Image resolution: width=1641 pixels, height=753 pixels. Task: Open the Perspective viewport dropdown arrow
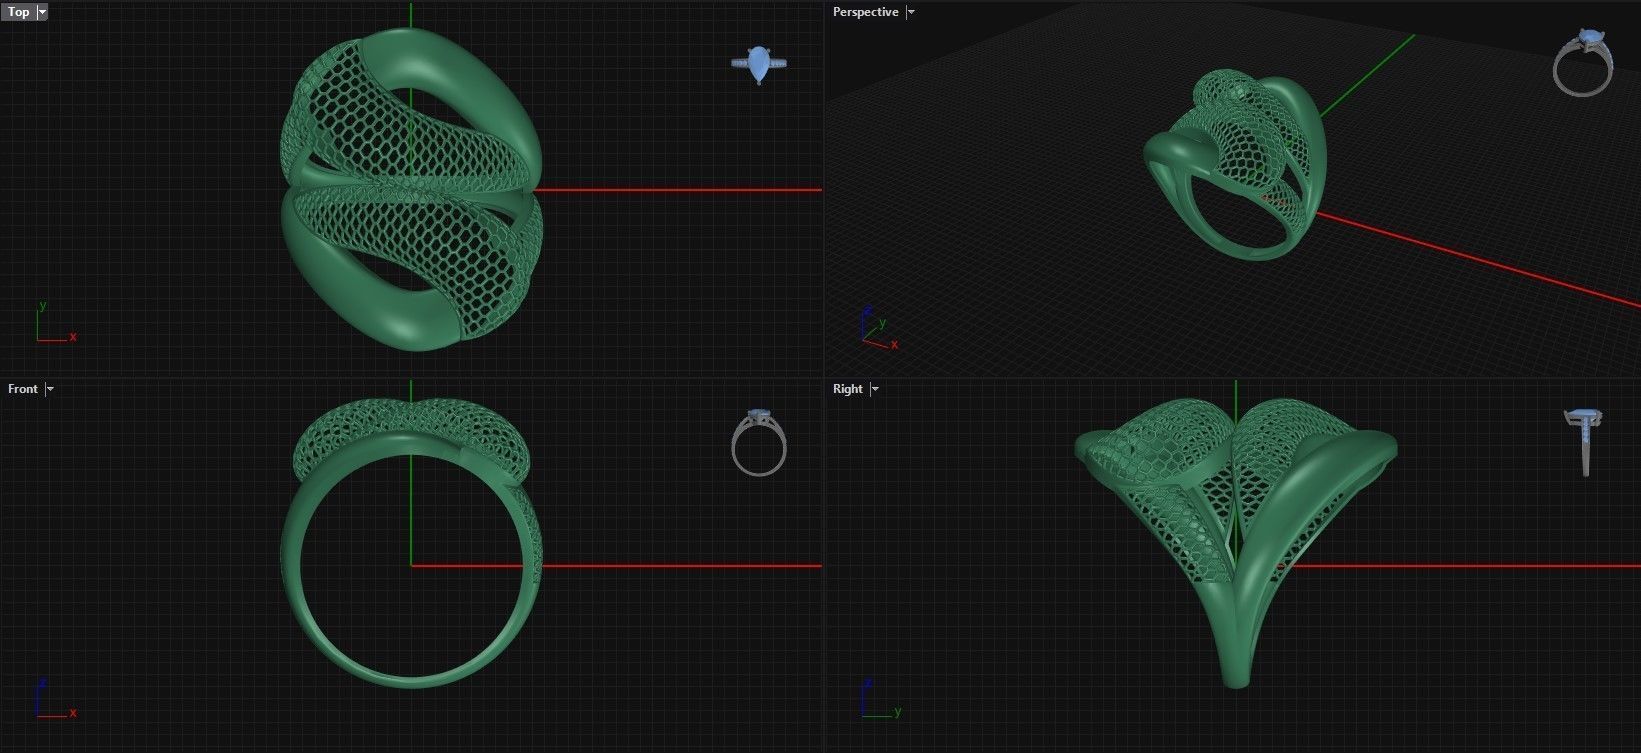click(x=910, y=12)
